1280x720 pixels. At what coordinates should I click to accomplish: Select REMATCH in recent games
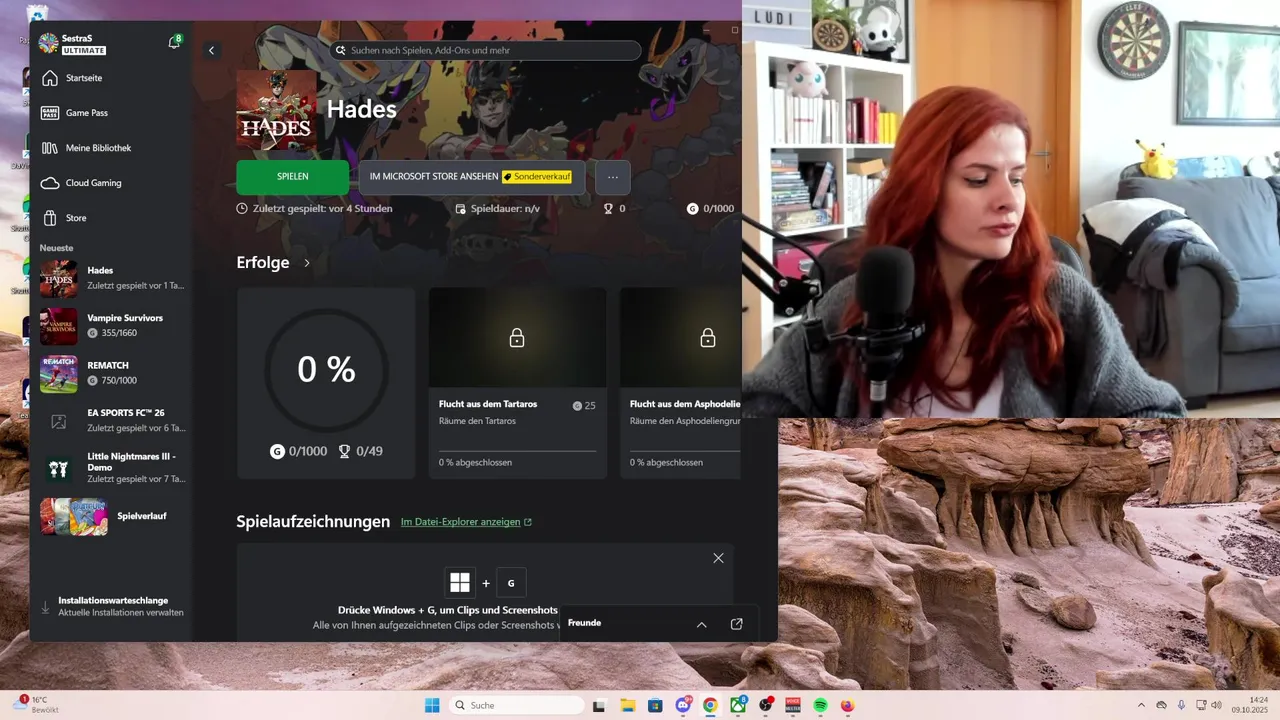click(112, 373)
